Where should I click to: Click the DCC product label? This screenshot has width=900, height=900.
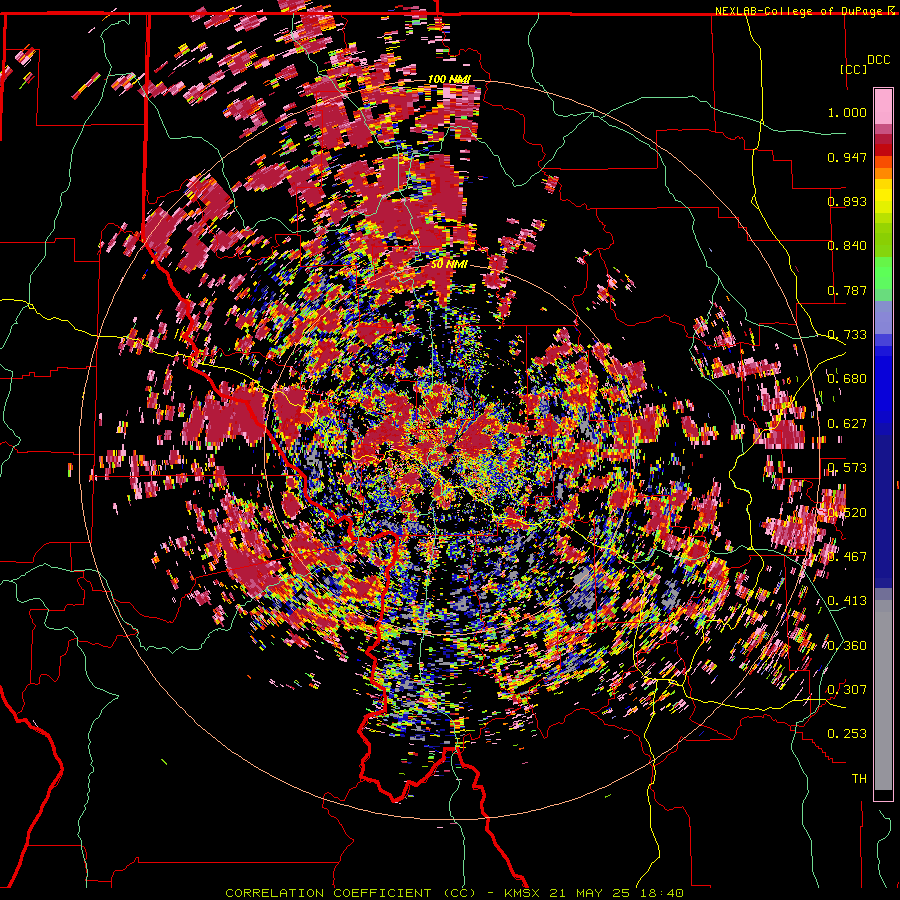(x=879, y=60)
